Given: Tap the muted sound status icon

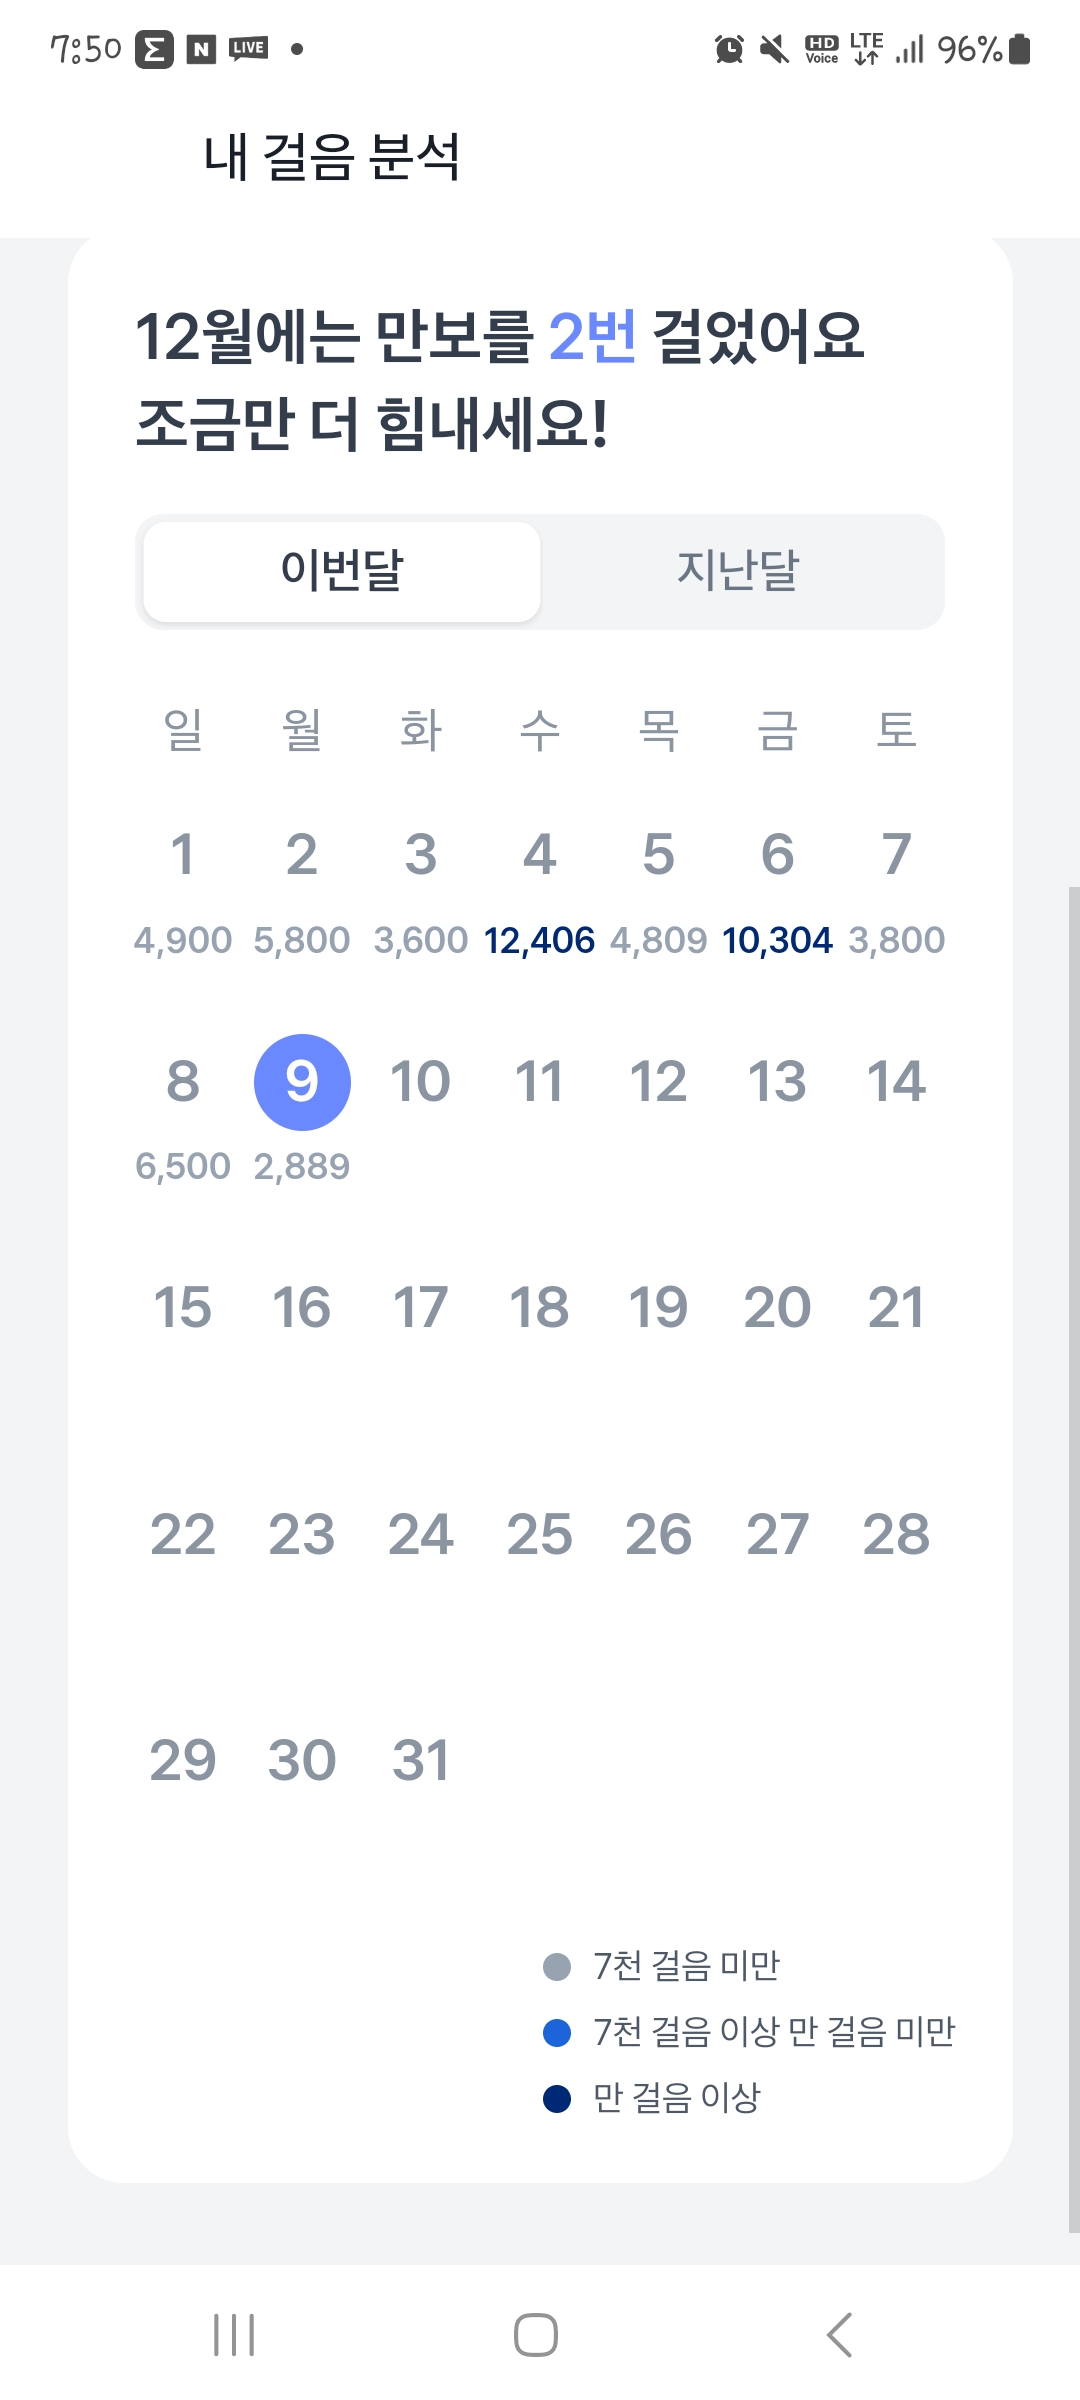Looking at the screenshot, I should click(x=774, y=49).
